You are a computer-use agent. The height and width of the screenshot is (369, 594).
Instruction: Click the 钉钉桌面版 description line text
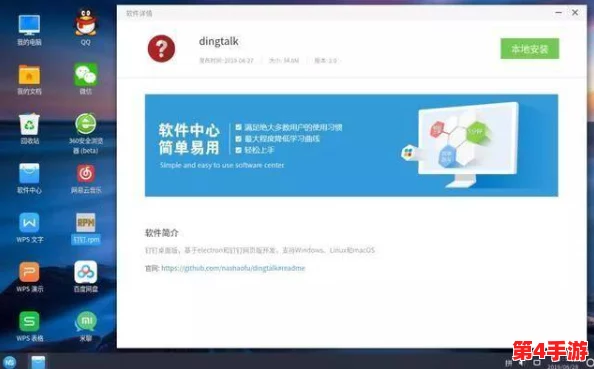(260, 250)
